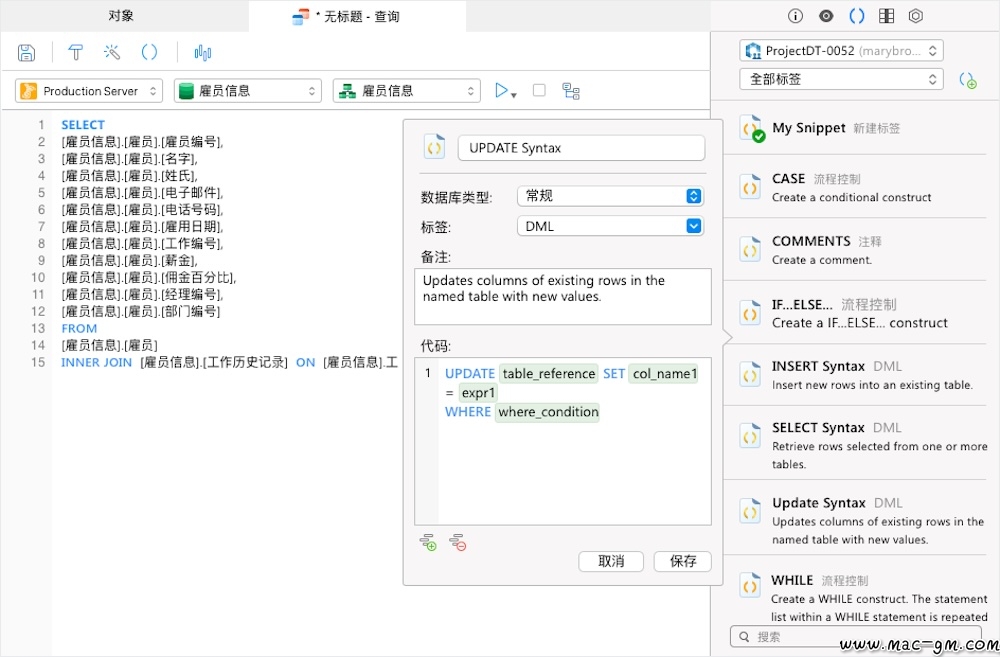Image resolution: width=1000 pixels, height=657 pixels.
Task: Click the expr1 placeholder in code
Action: pos(478,393)
